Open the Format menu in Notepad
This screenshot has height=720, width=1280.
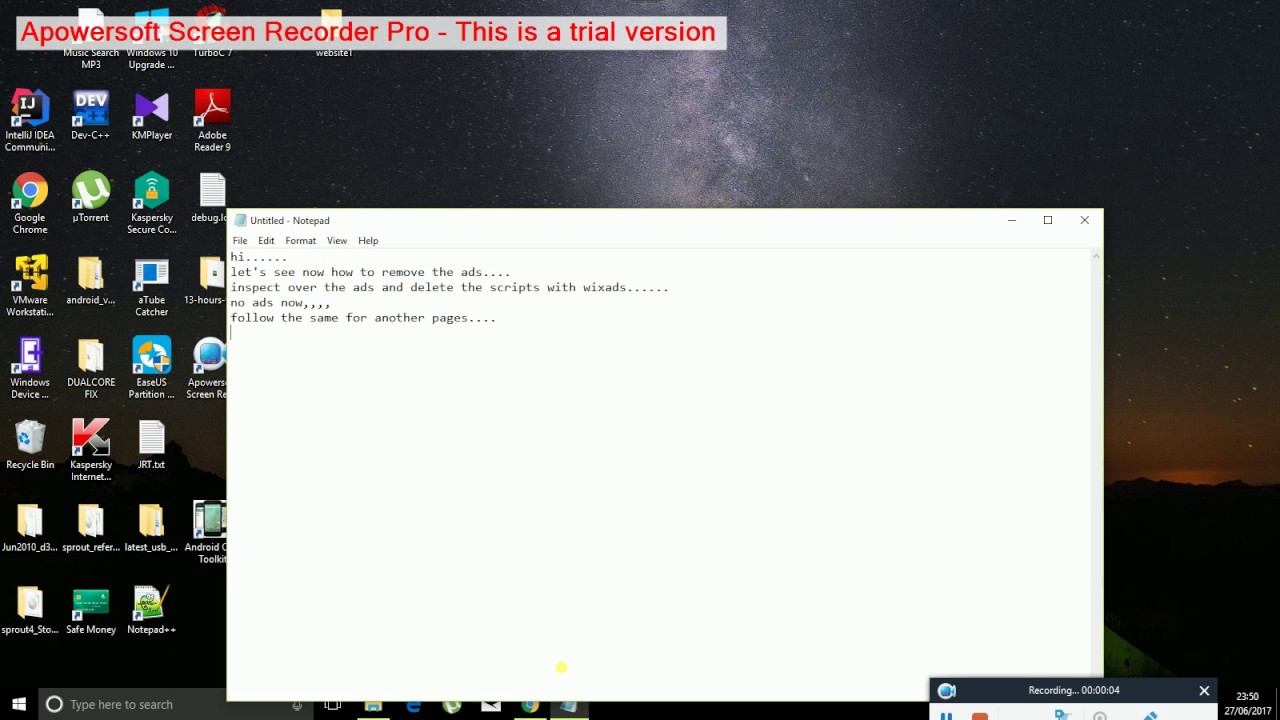point(300,241)
